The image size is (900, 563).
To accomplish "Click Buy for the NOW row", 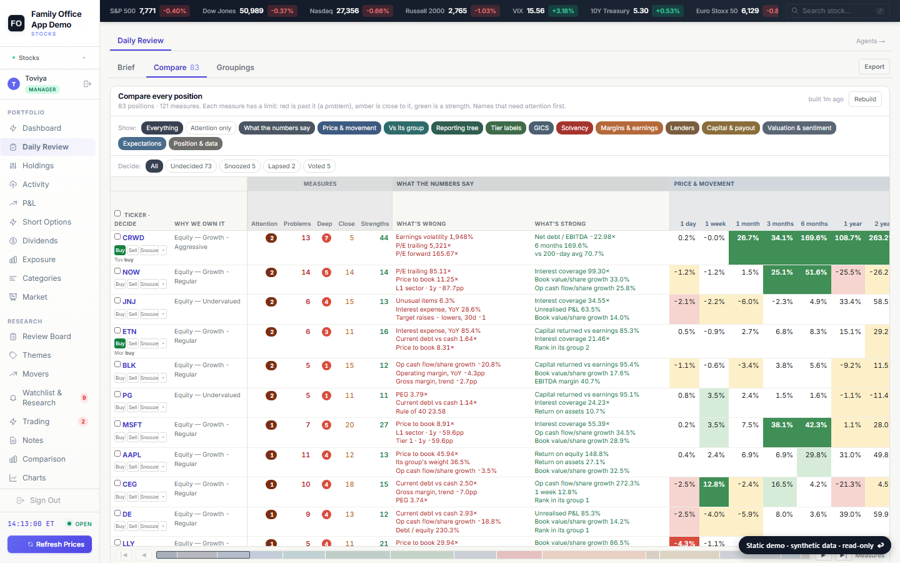I will tap(120, 284).
